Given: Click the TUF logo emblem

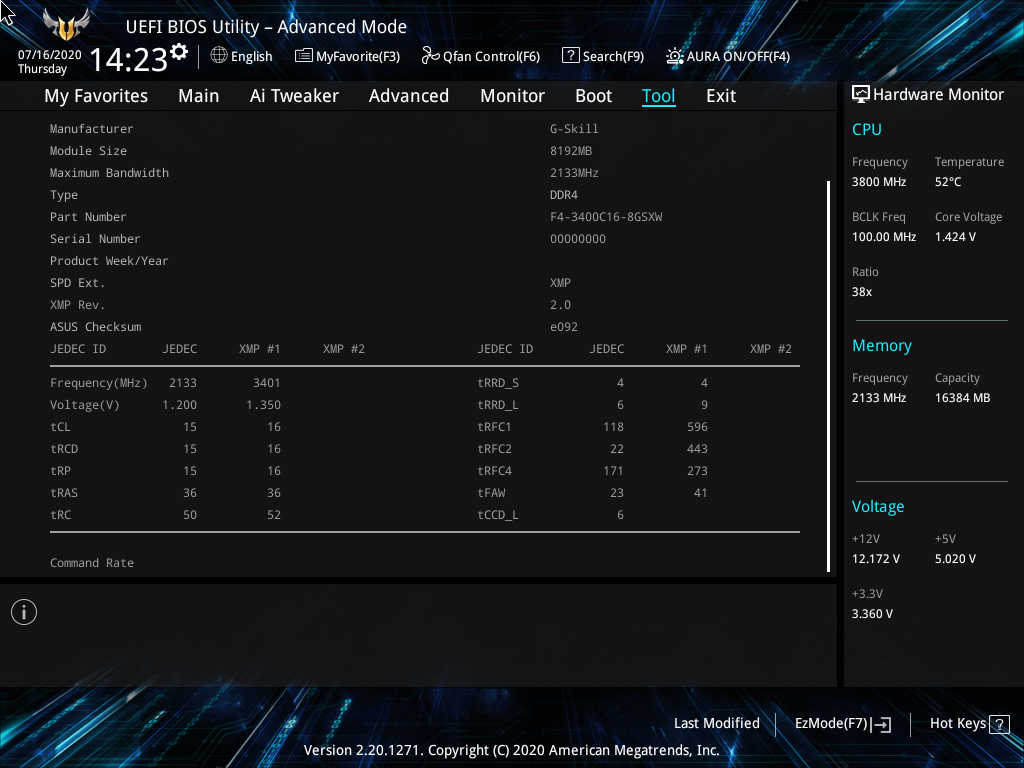Looking at the screenshot, I should click(x=66, y=24).
